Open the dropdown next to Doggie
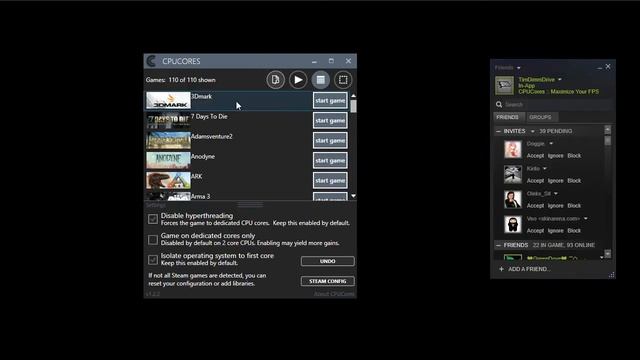Screen dimensions: 640x360 click(551, 144)
